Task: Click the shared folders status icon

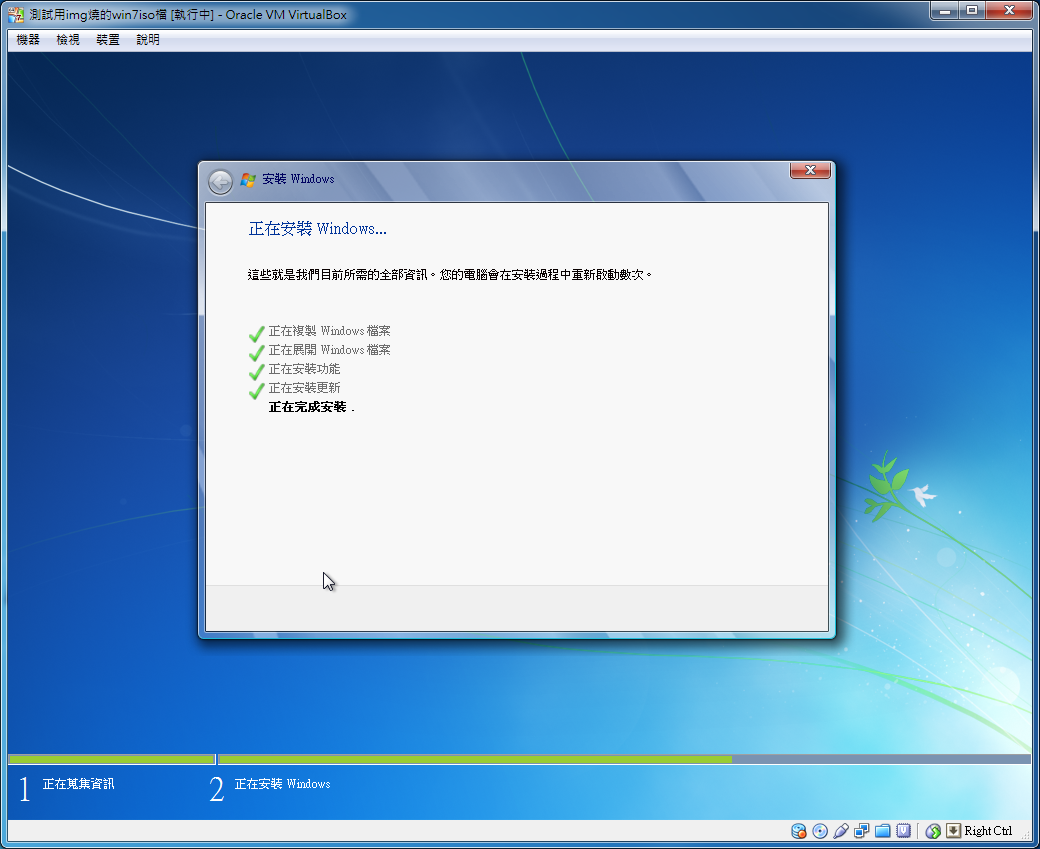Action: coord(882,830)
